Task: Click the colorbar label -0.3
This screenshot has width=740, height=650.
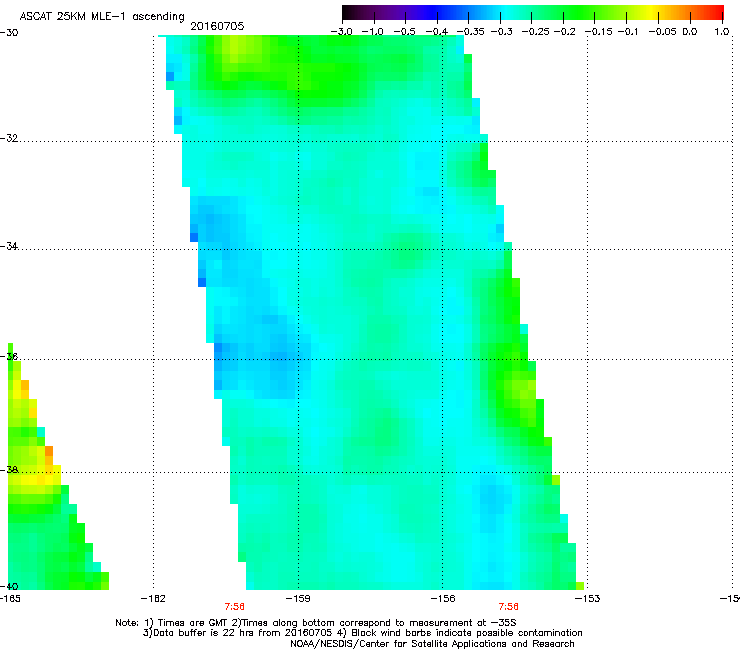Action: [501, 32]
